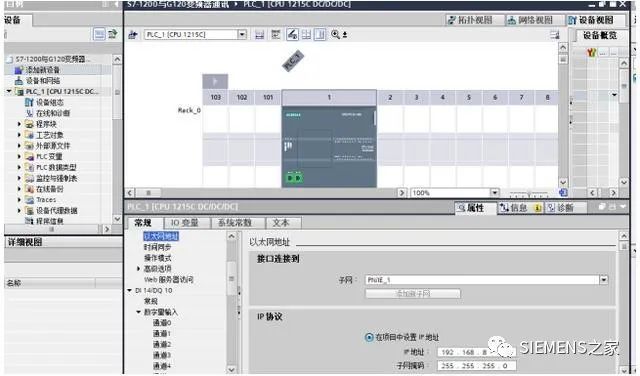Select 以太网地址 in properties tree
The width and height of the screenshot is (640, 376).
tap(161, 236)
